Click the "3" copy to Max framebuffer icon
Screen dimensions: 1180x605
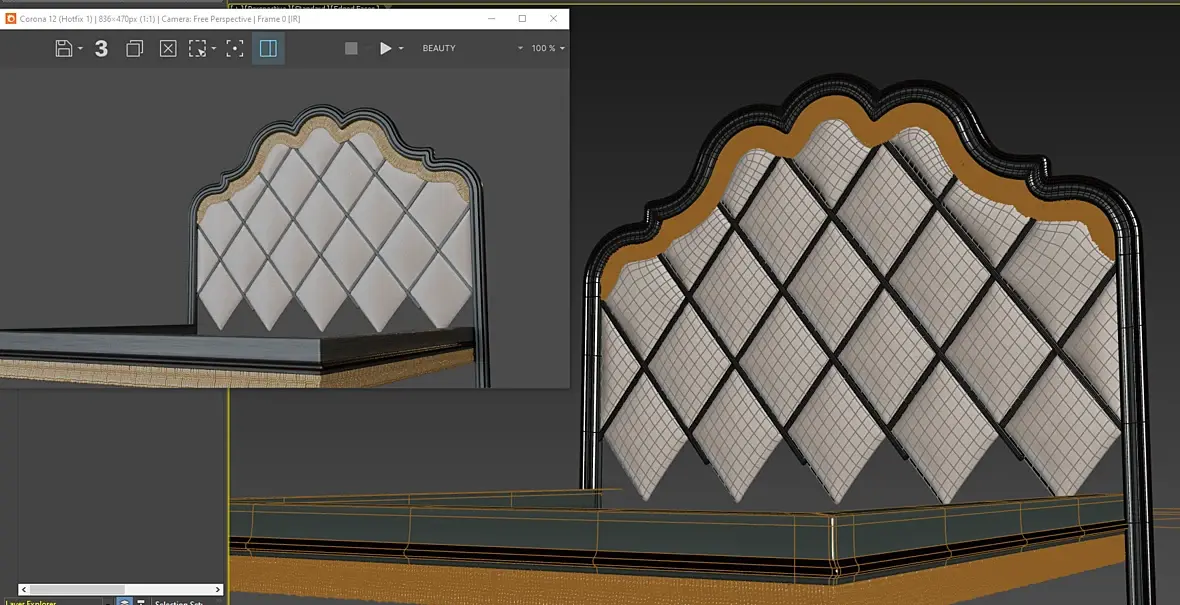pos(101,48)
